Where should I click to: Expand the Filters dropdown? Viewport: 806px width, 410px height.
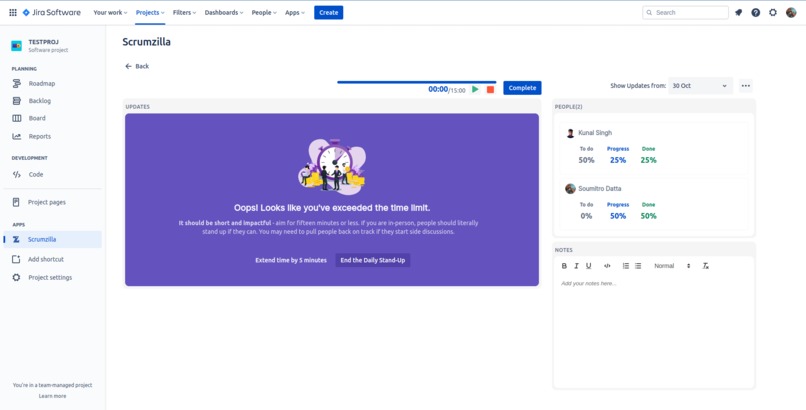click(185, 12)
